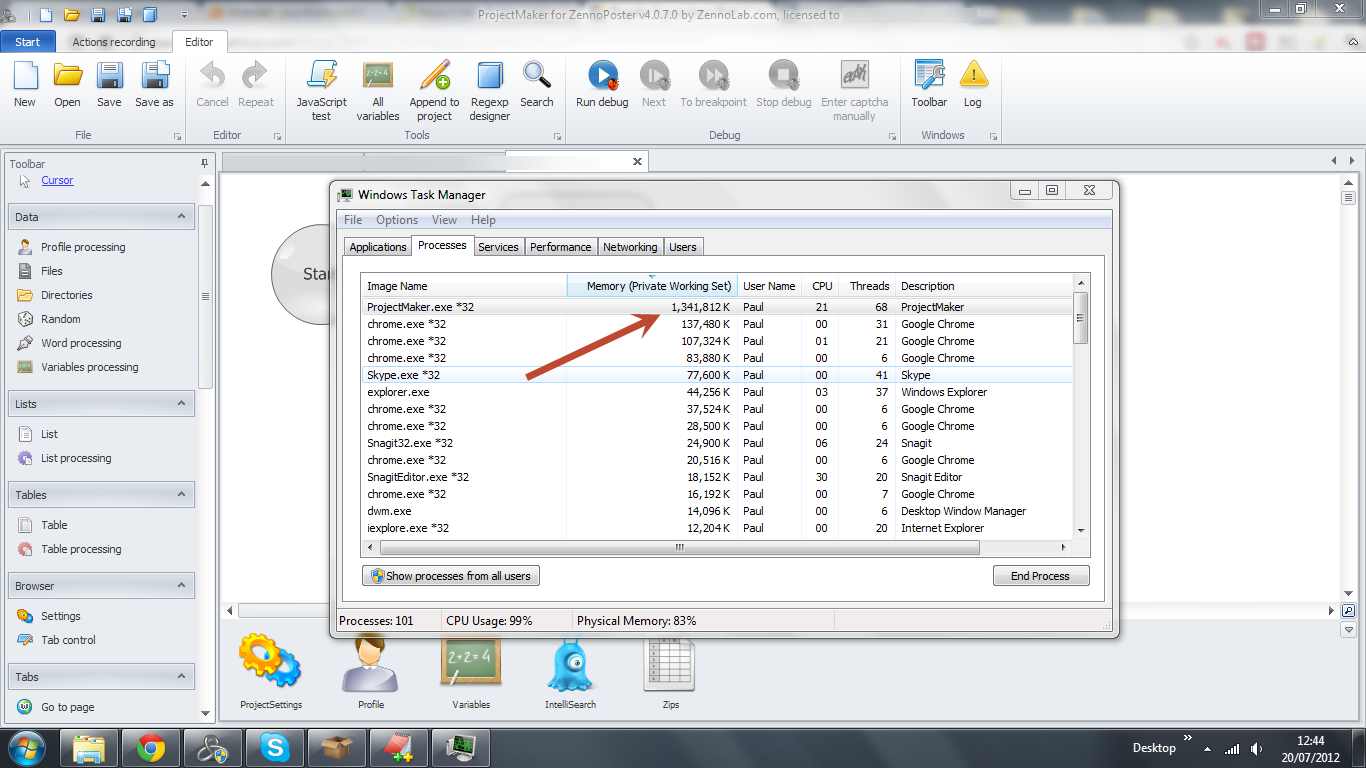Toggle the Toolbar window icon
Screen dimensions: 1366x768
click(x=929, y=76)
